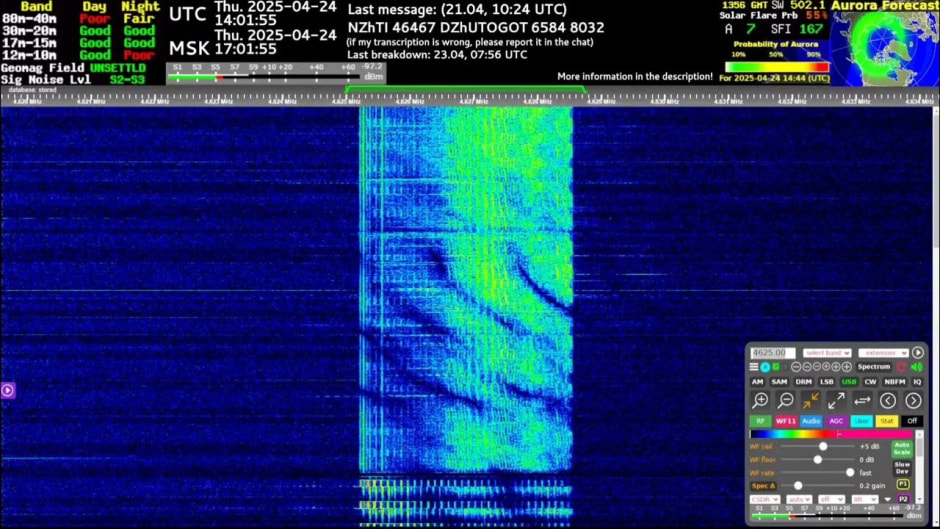Open the select band dropdown

tap(827, 353)
